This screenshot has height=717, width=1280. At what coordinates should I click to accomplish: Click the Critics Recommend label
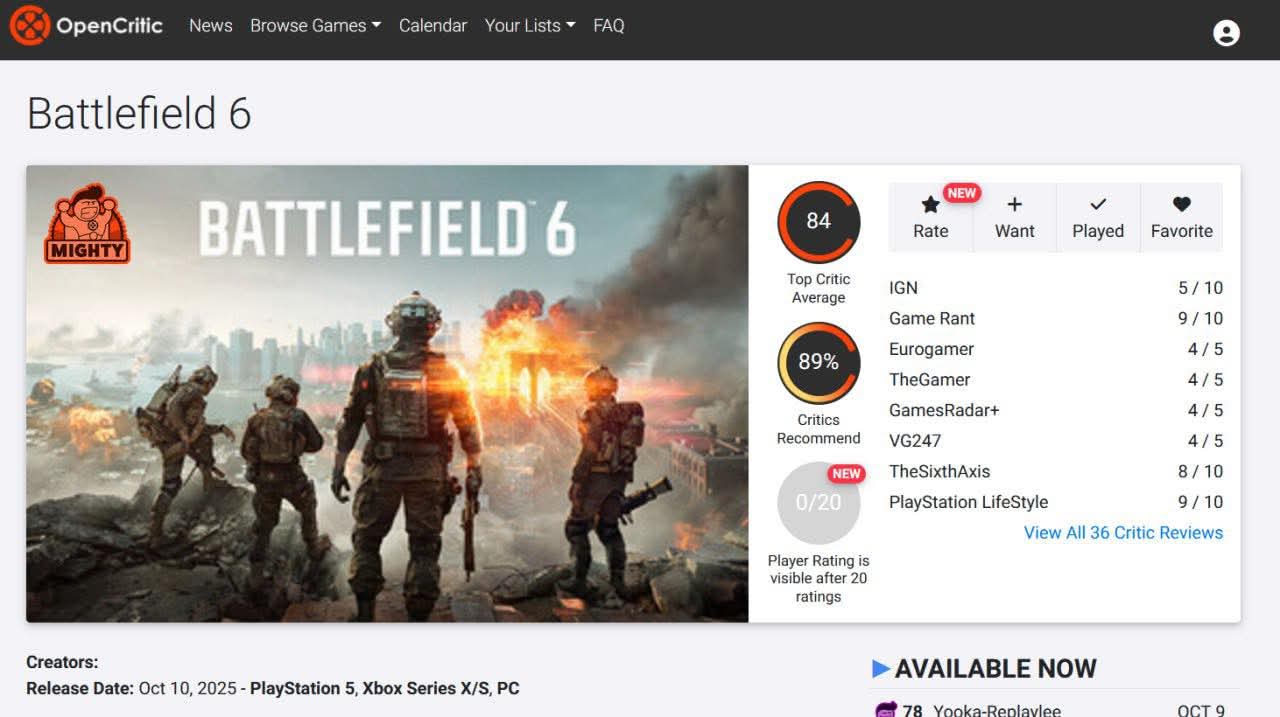coord(819,429)
